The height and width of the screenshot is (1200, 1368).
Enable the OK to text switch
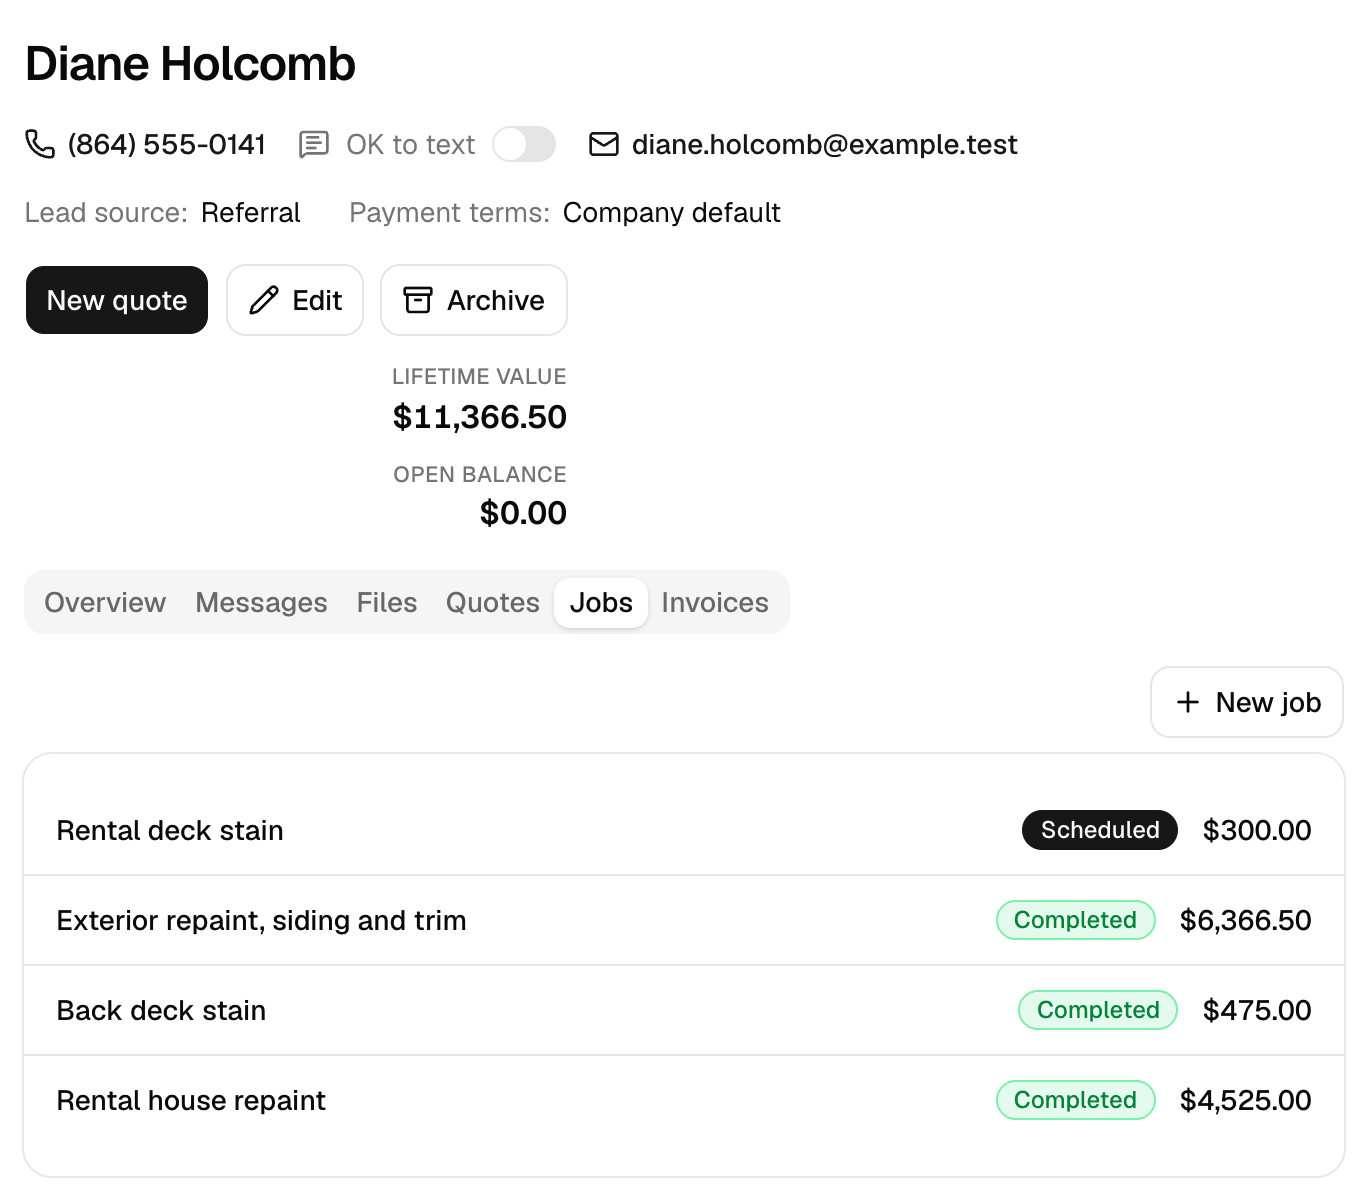(524, 144)
